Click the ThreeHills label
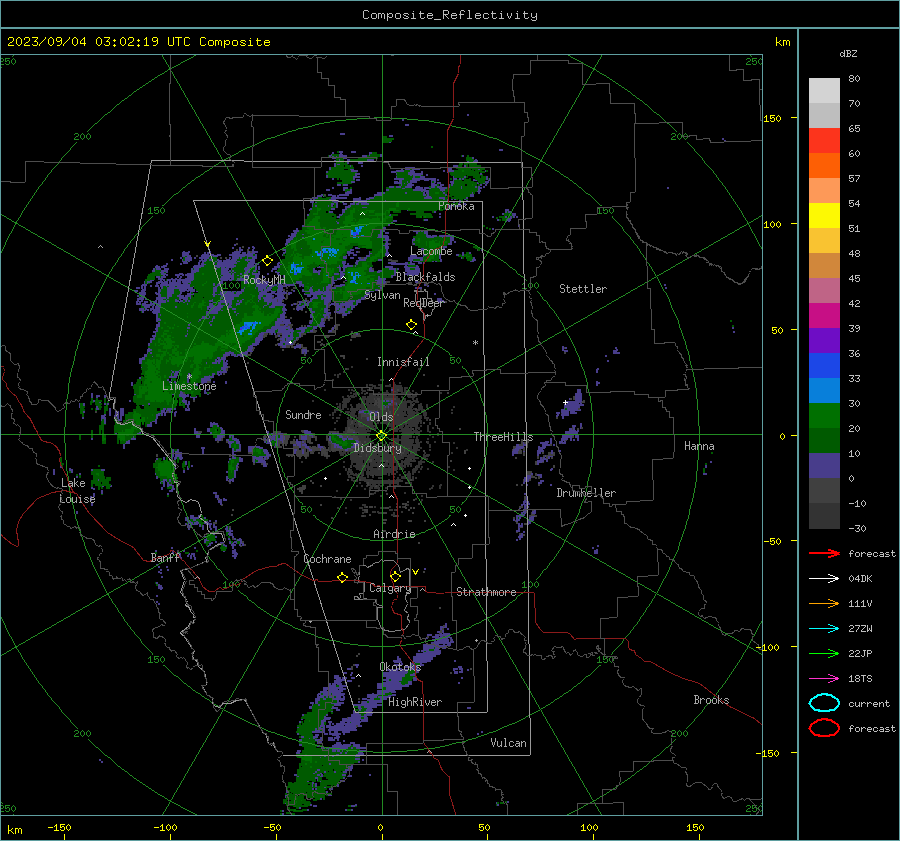Image resolution: width=900 pixels, height=841 pixels. 503,437
